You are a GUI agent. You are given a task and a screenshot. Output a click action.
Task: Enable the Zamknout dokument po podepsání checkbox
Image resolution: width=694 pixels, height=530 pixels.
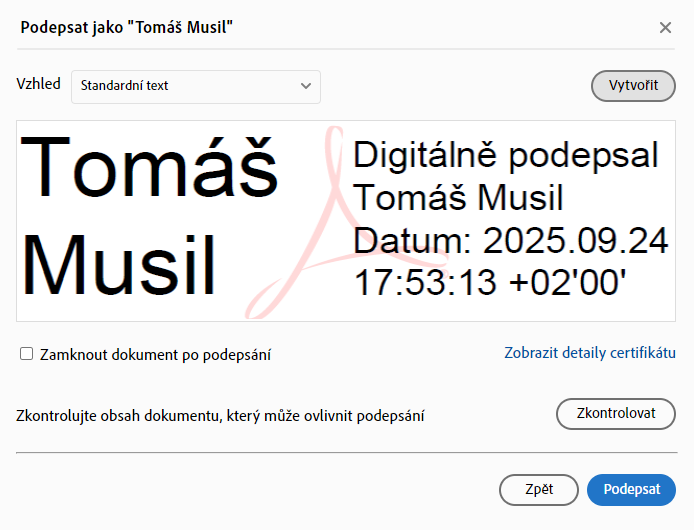pos(27,354)
